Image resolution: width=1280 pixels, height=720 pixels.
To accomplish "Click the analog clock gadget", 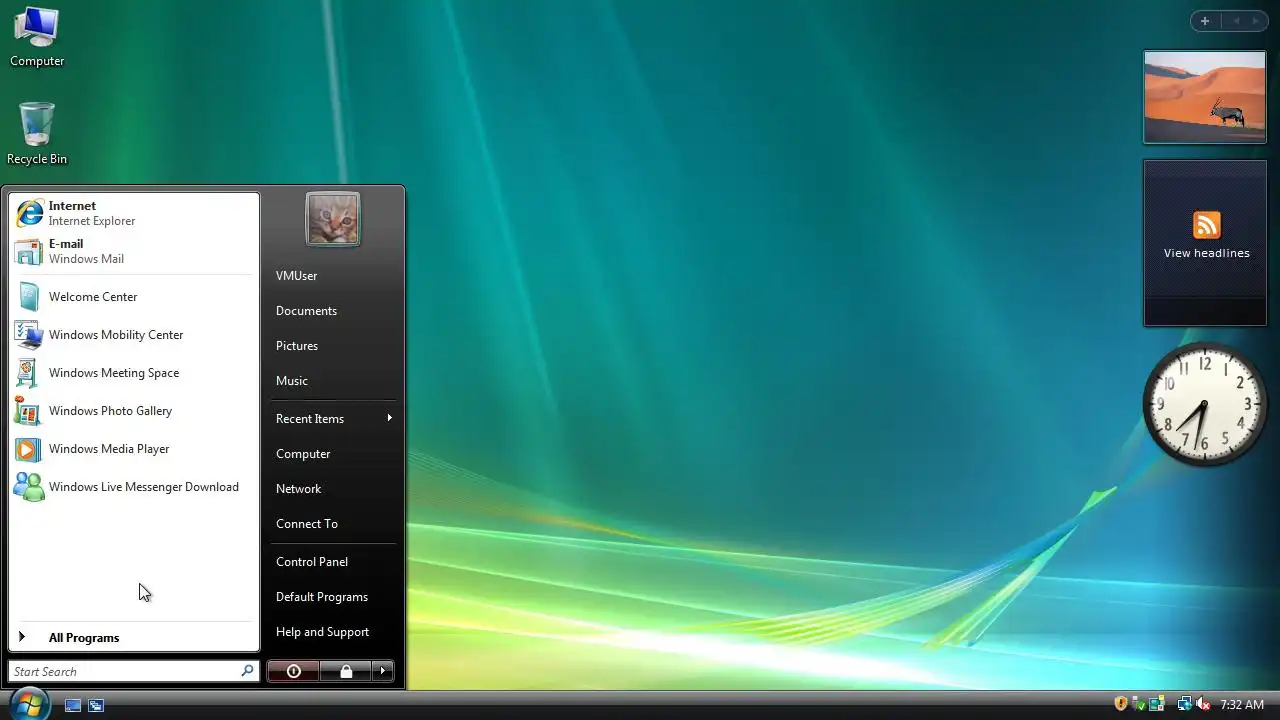I will (1204, 404).
